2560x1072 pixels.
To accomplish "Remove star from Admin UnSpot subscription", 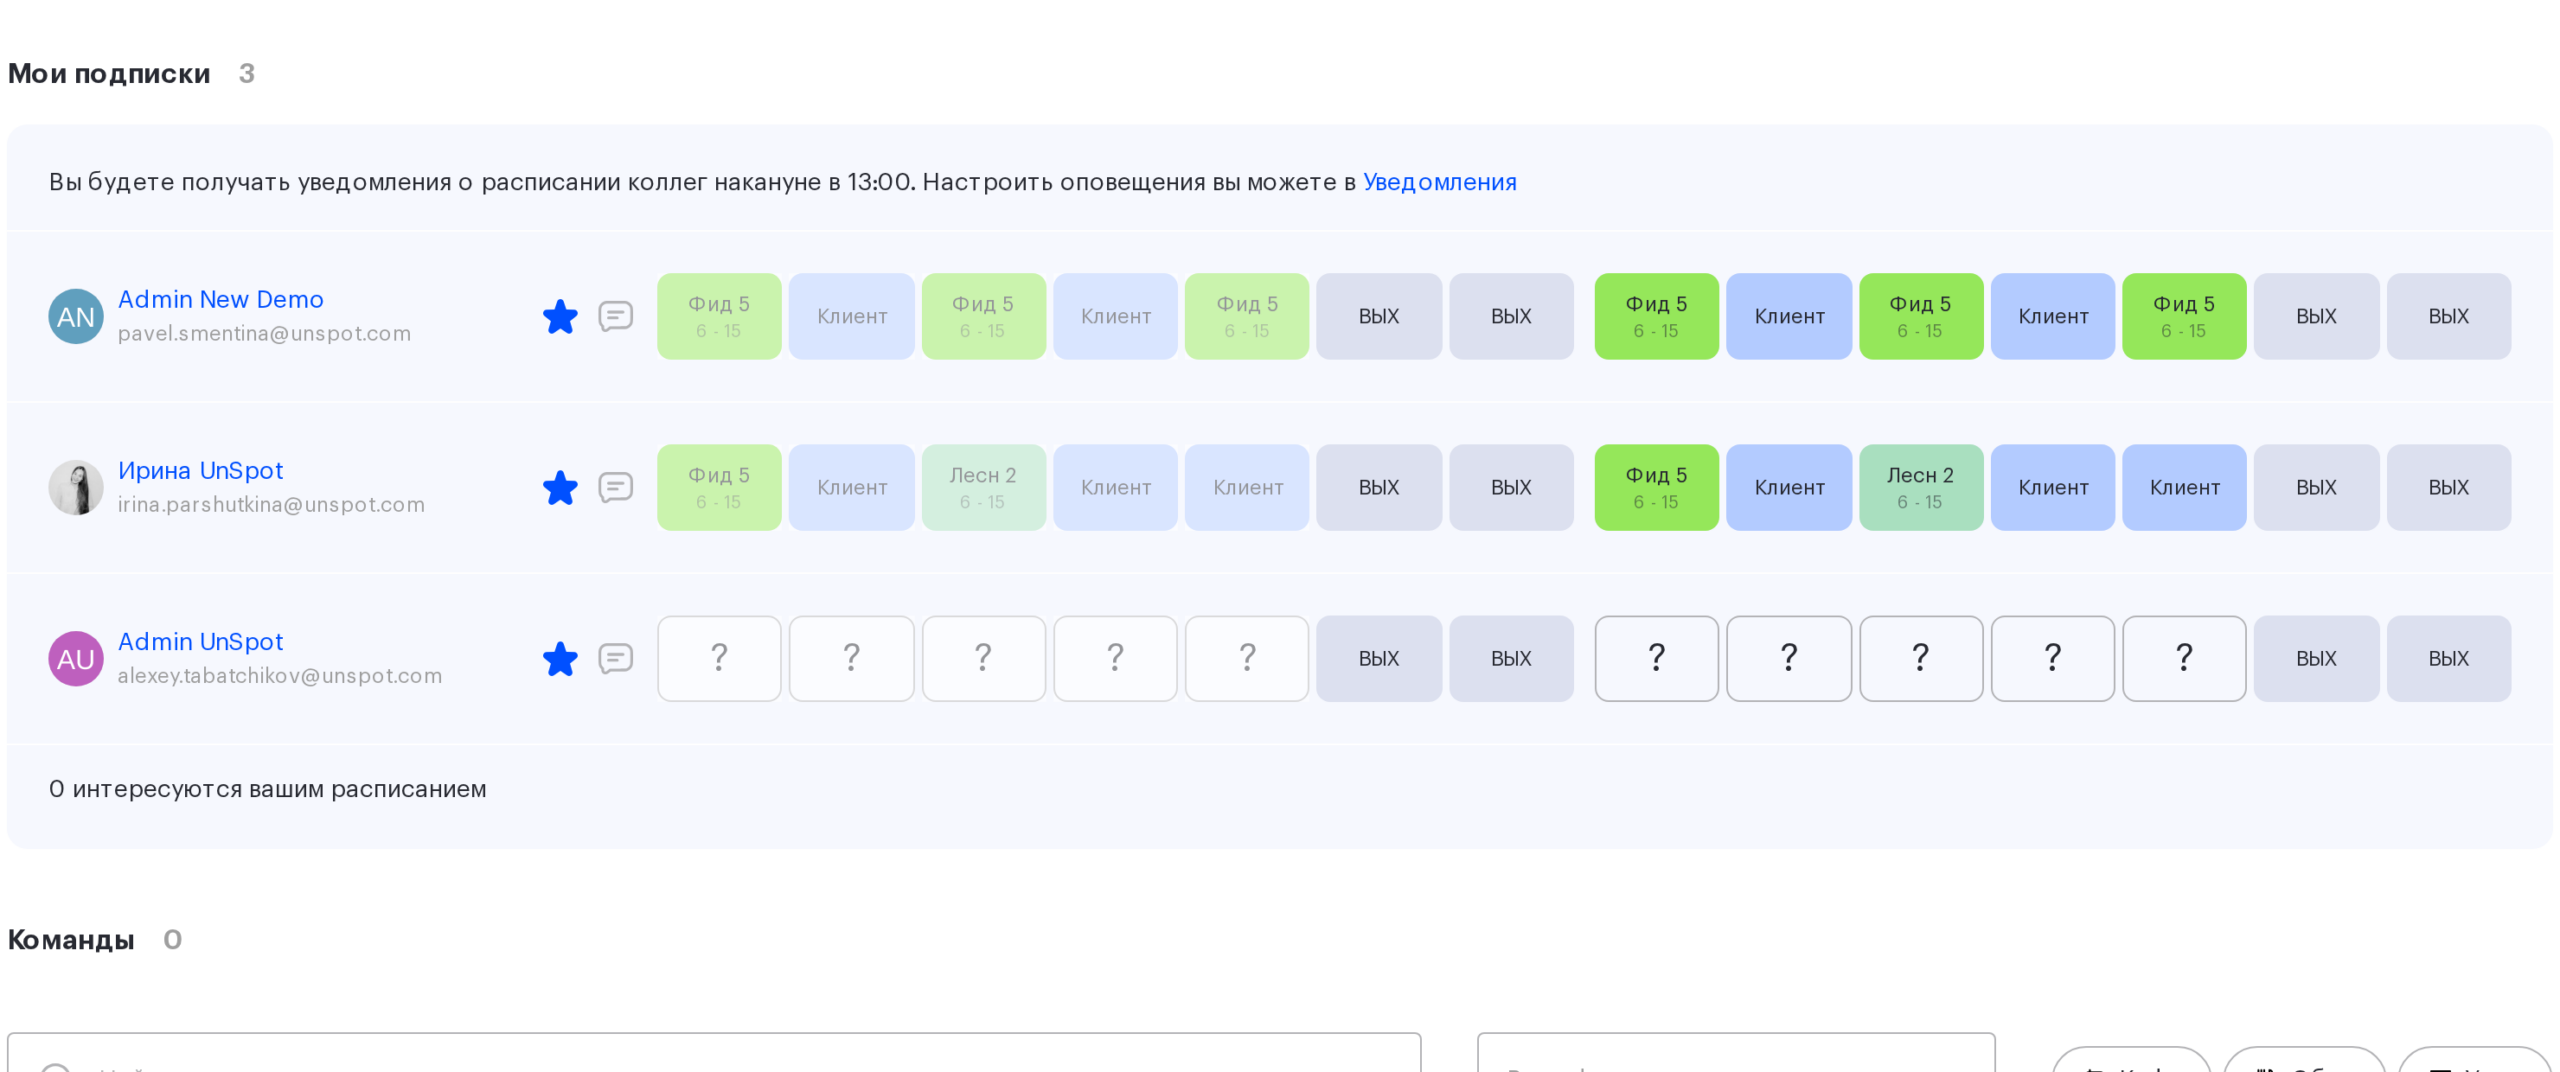I will pos(560,658).
